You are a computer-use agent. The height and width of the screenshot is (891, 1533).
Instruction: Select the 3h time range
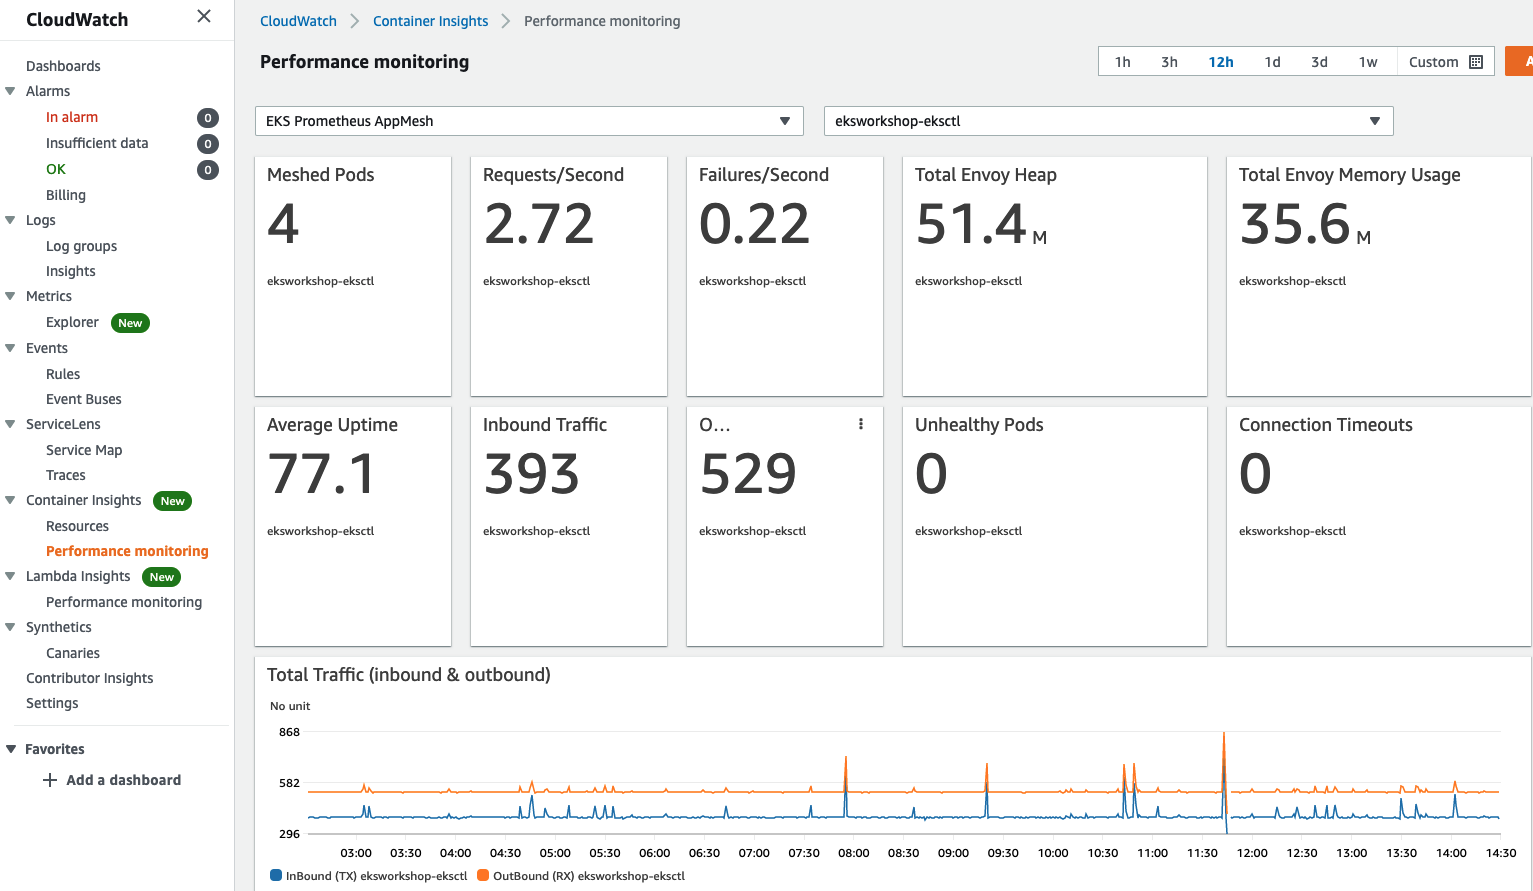tap(1169, 62)
